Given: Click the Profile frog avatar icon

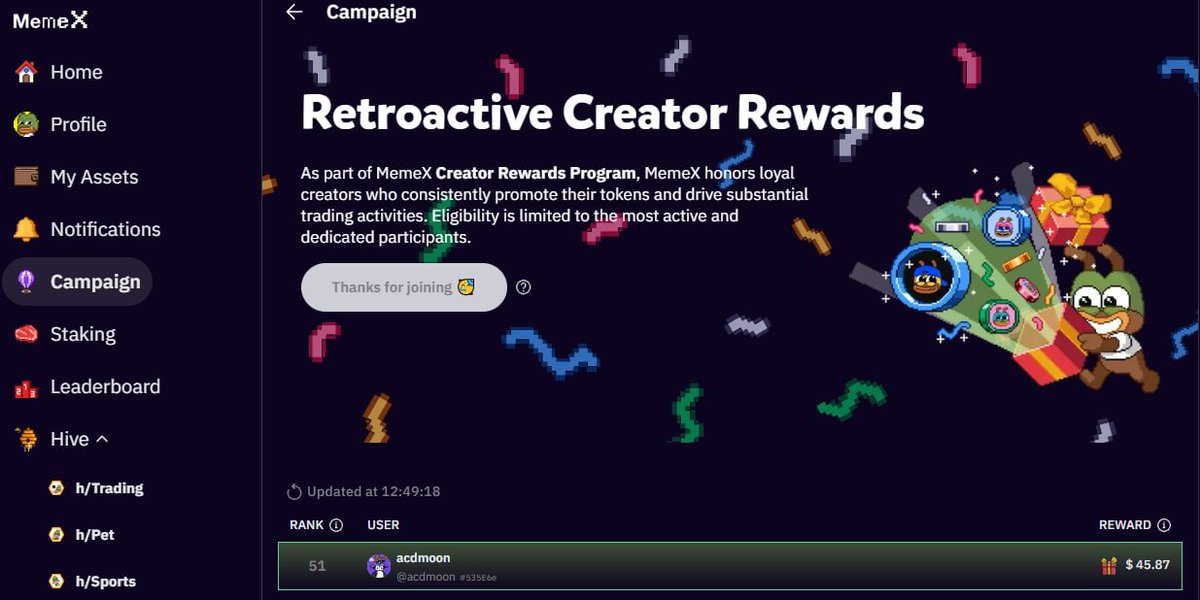Looking at the screenshot, I should (26, 124).
